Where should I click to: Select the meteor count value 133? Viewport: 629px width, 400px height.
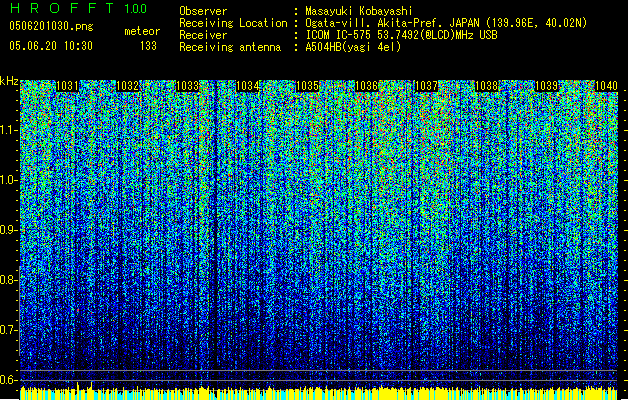tap(148, 46)
